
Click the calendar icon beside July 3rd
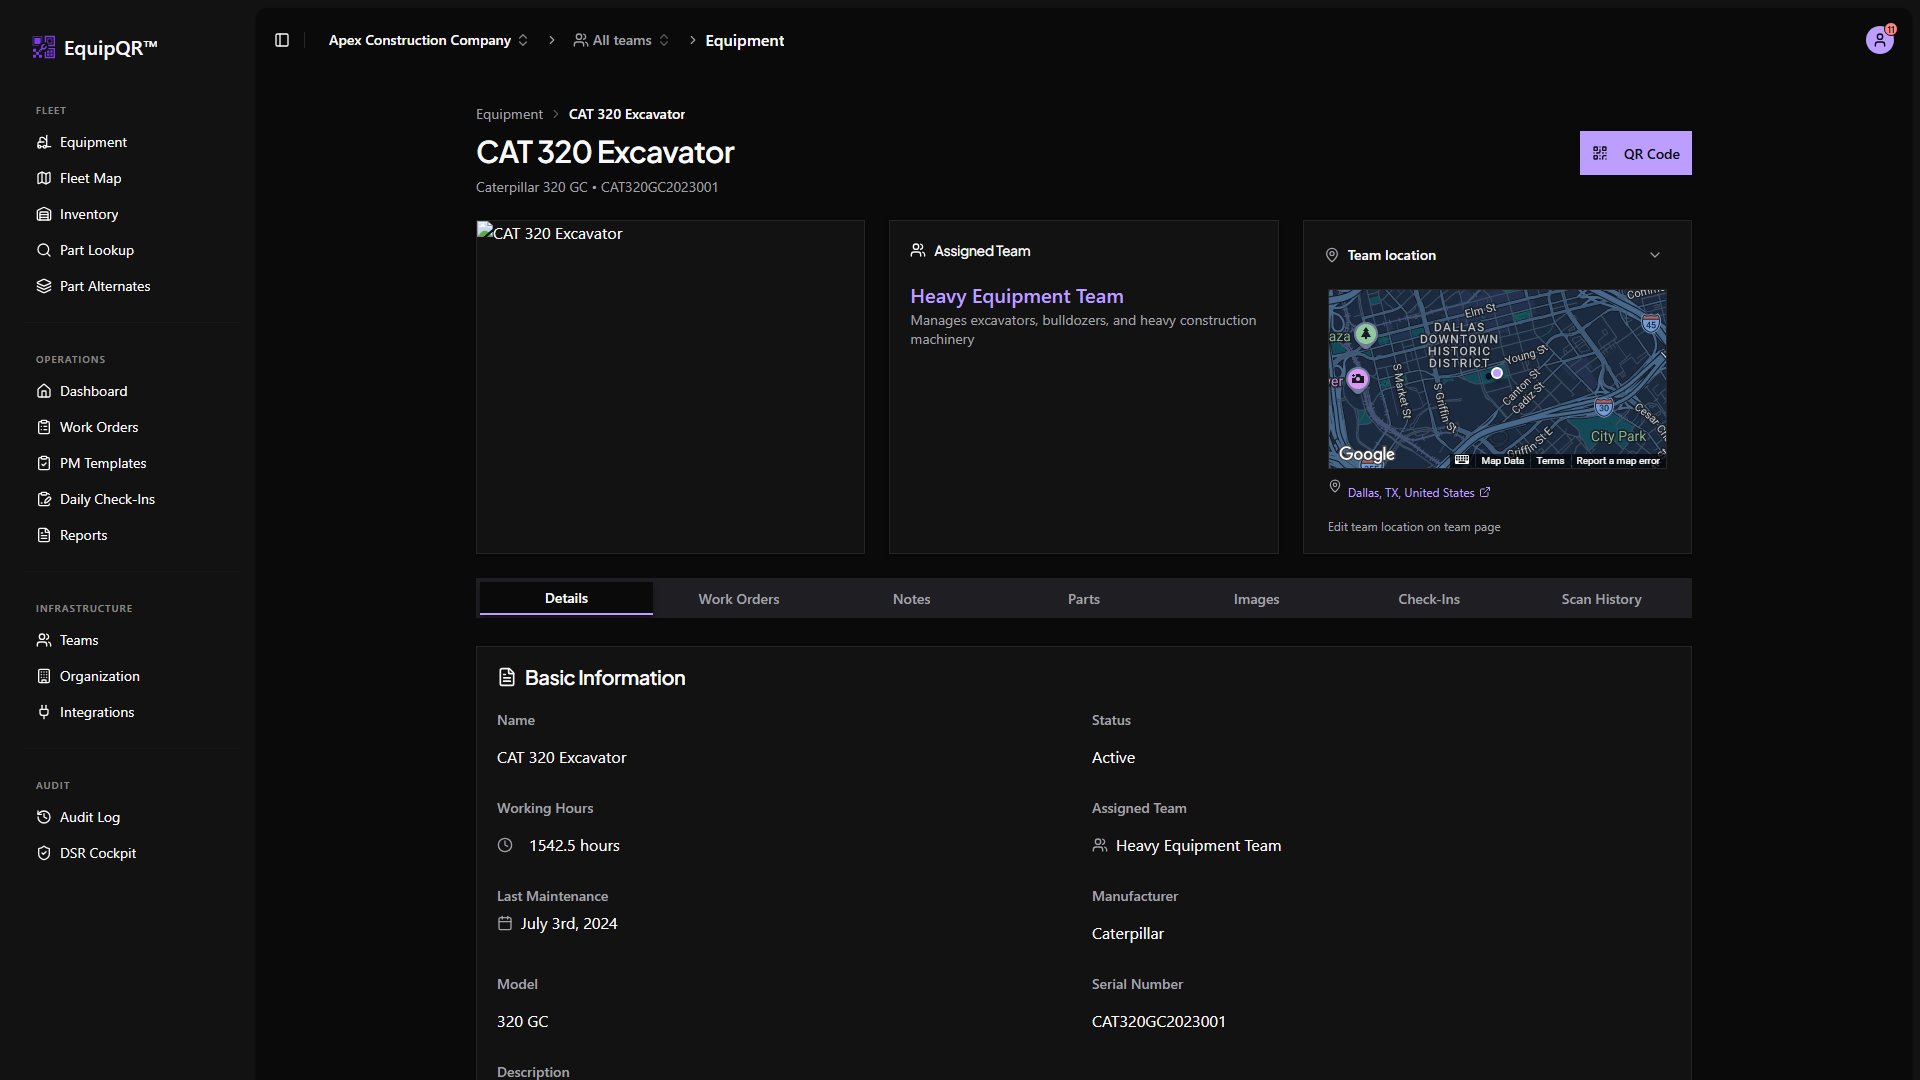pyautogui.click(x=505, y=923)
